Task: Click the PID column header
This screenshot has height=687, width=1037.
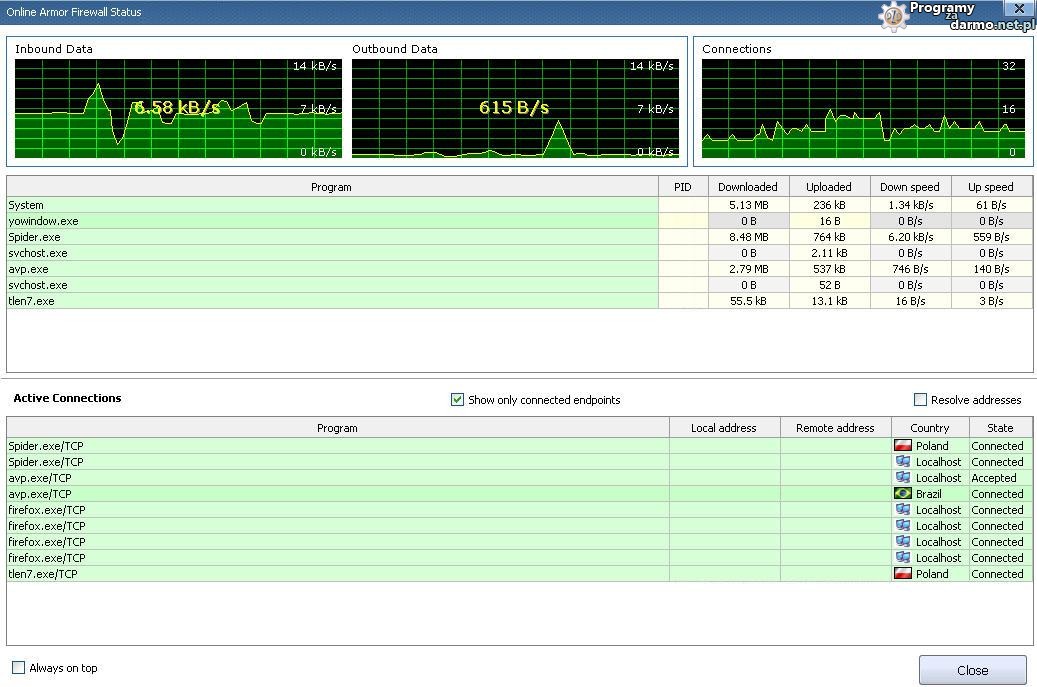Action: click(x=682, y=187)
